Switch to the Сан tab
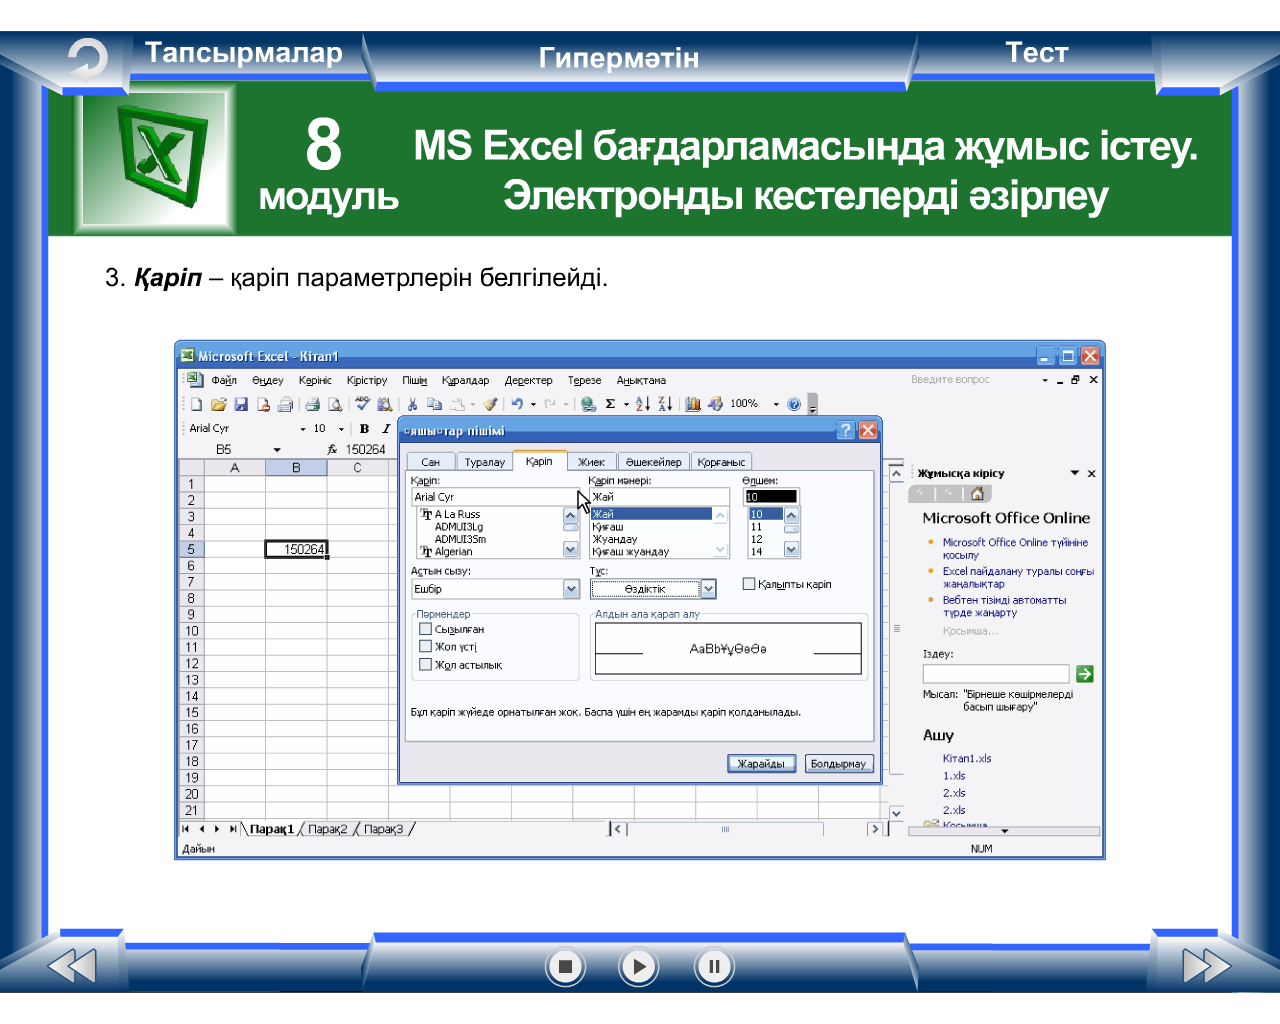 click(x=431, y=462)
